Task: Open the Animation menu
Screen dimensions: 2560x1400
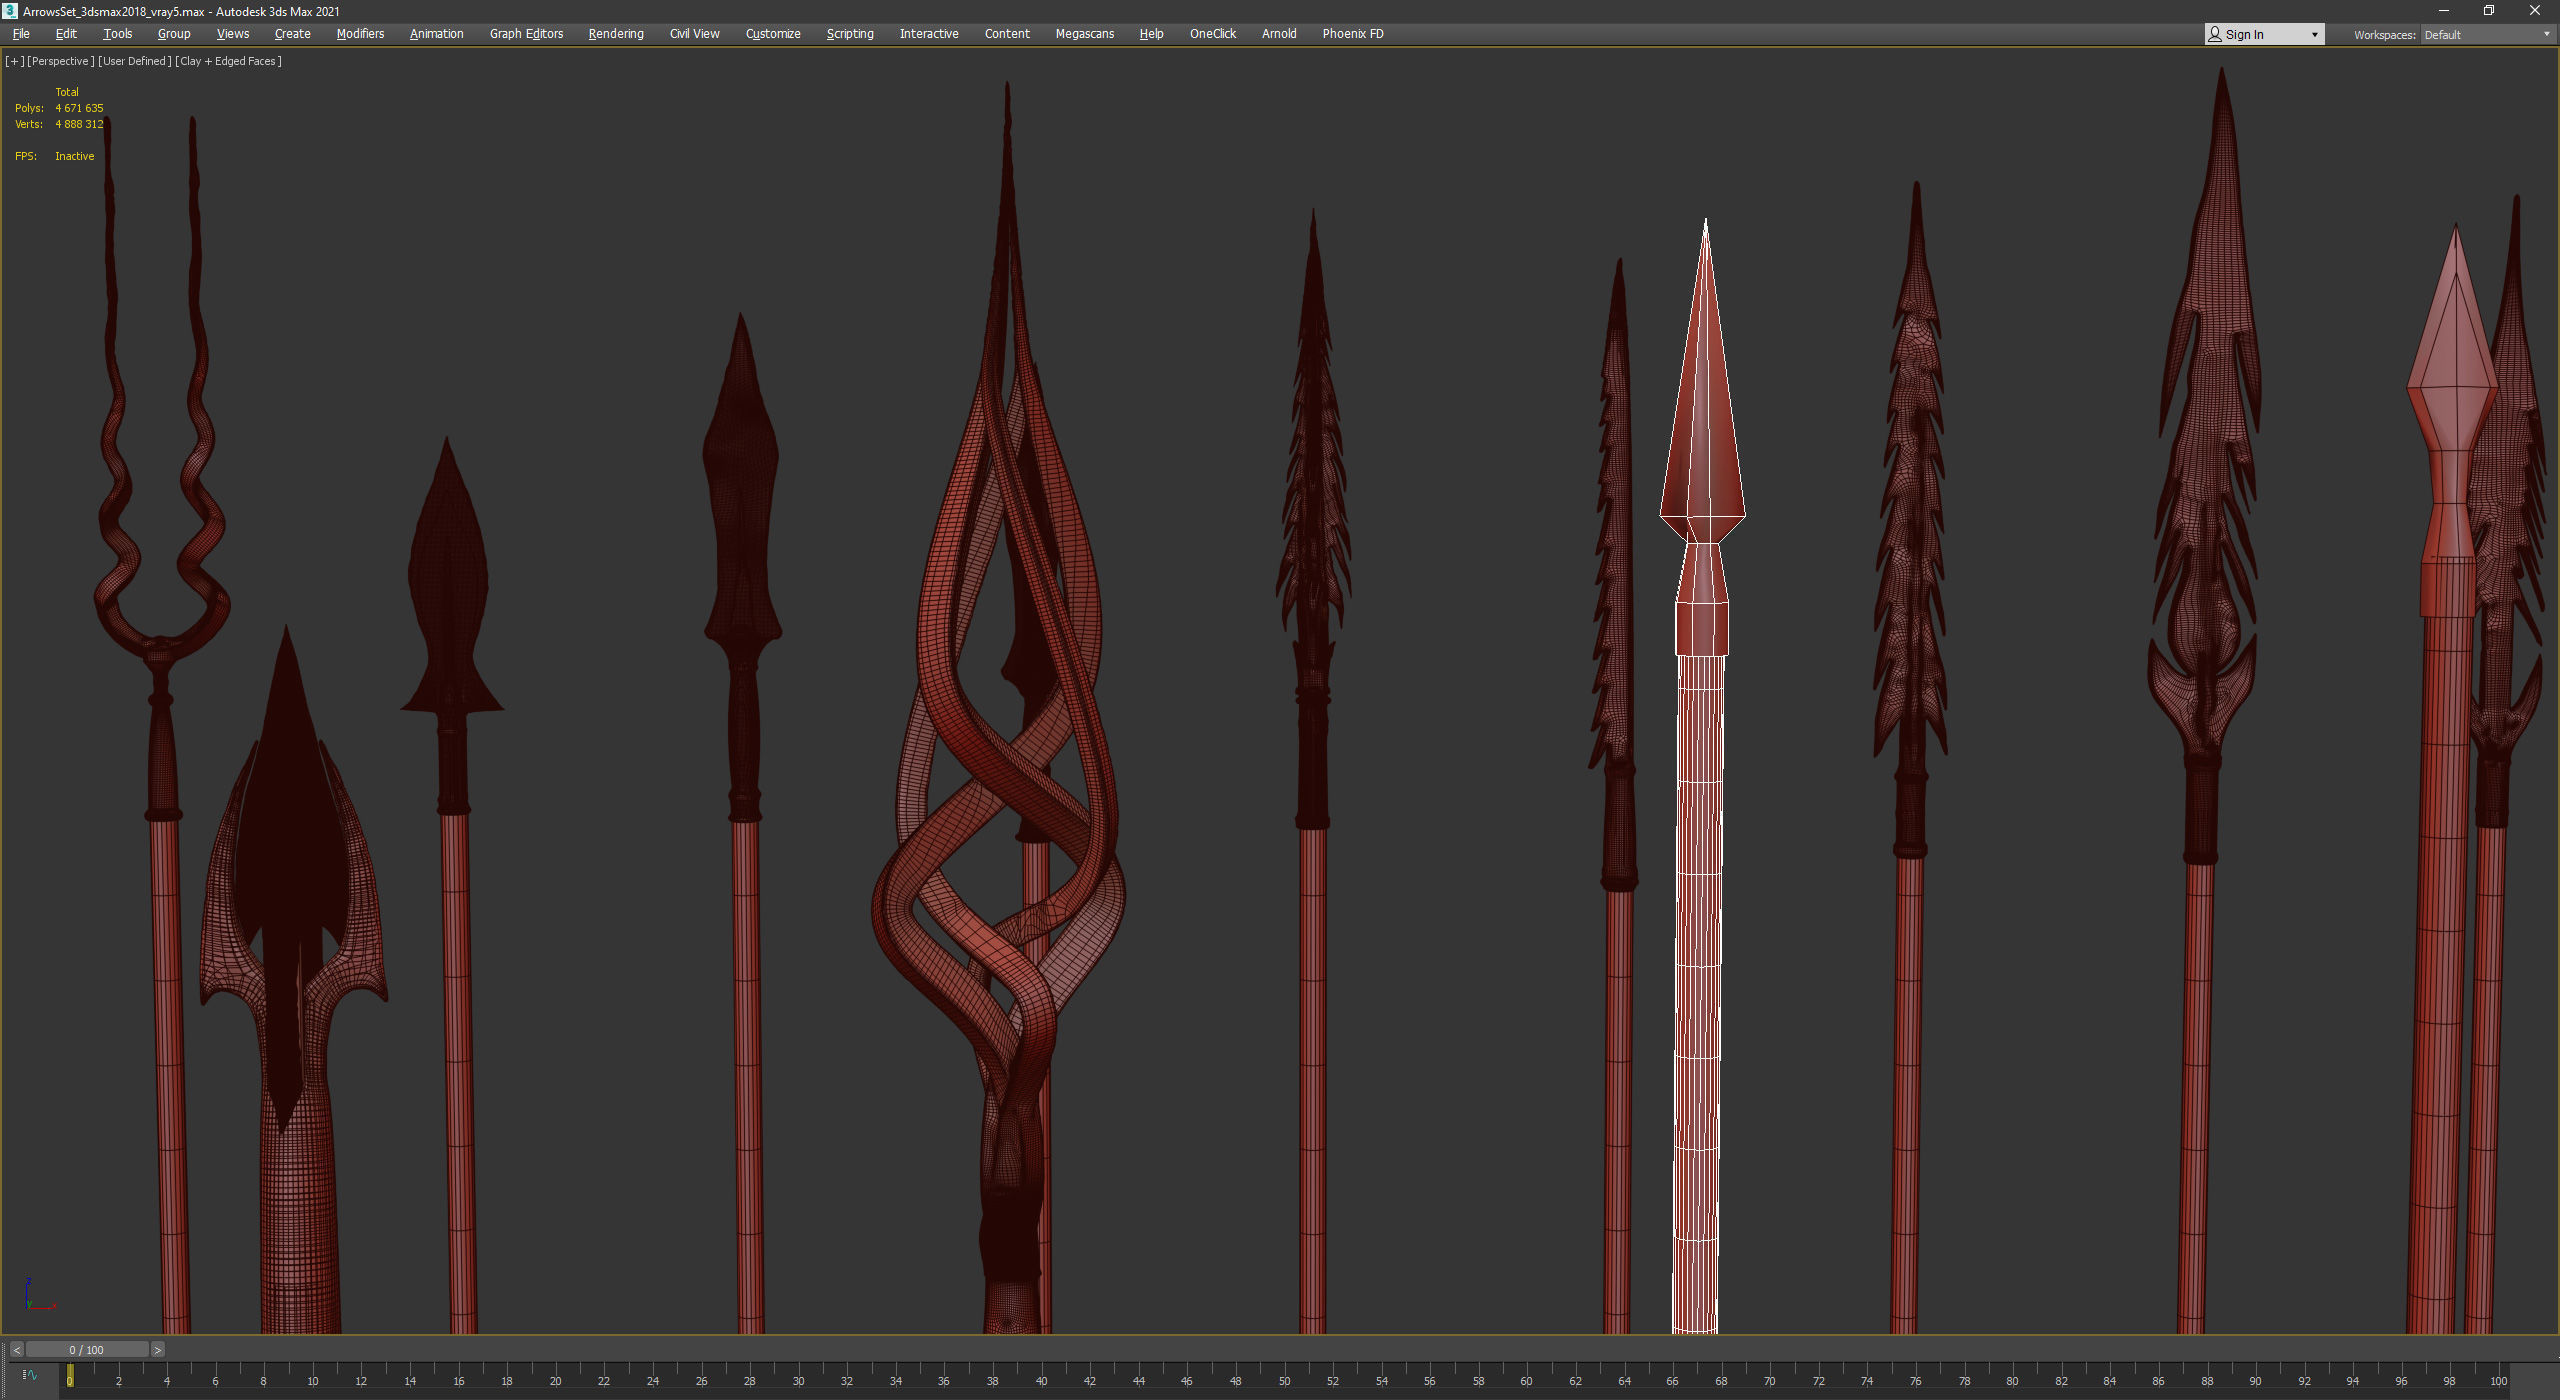Action: tap(437, 34)
